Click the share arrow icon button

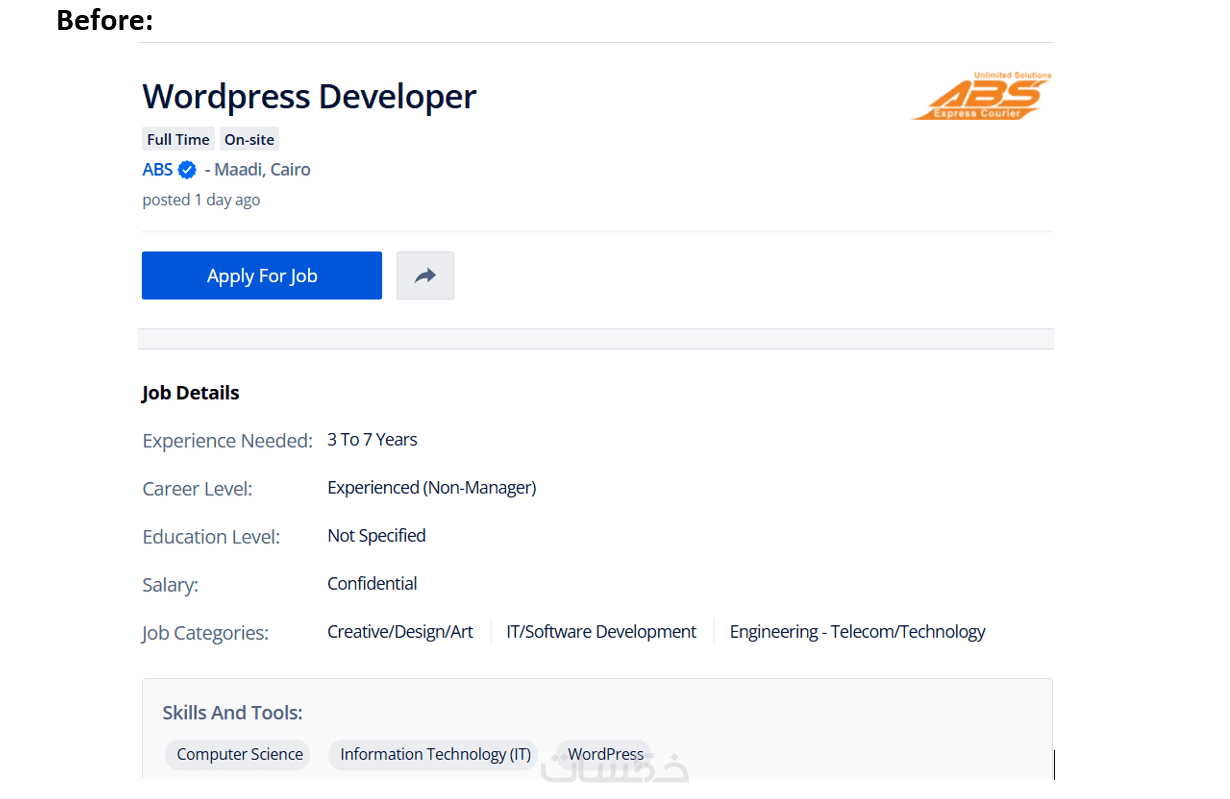425,275
